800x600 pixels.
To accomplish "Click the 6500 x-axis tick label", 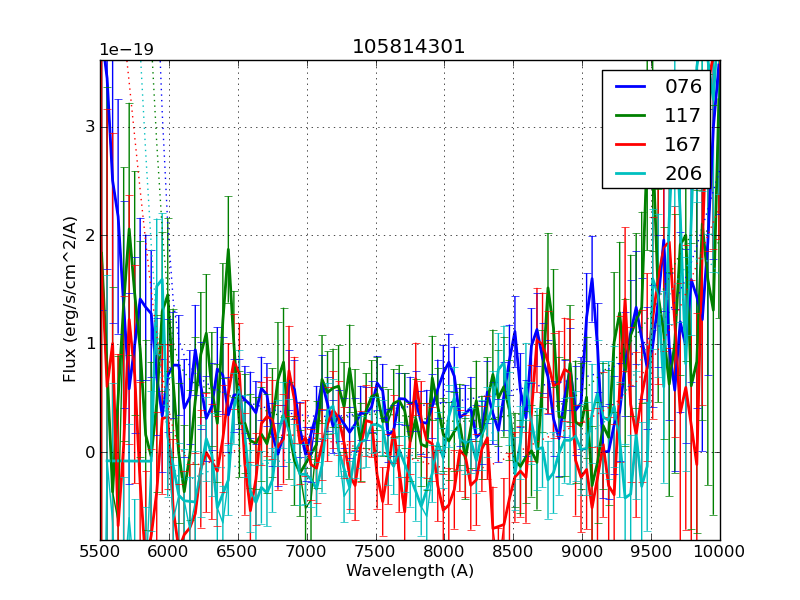I will (x=238, y=551).
